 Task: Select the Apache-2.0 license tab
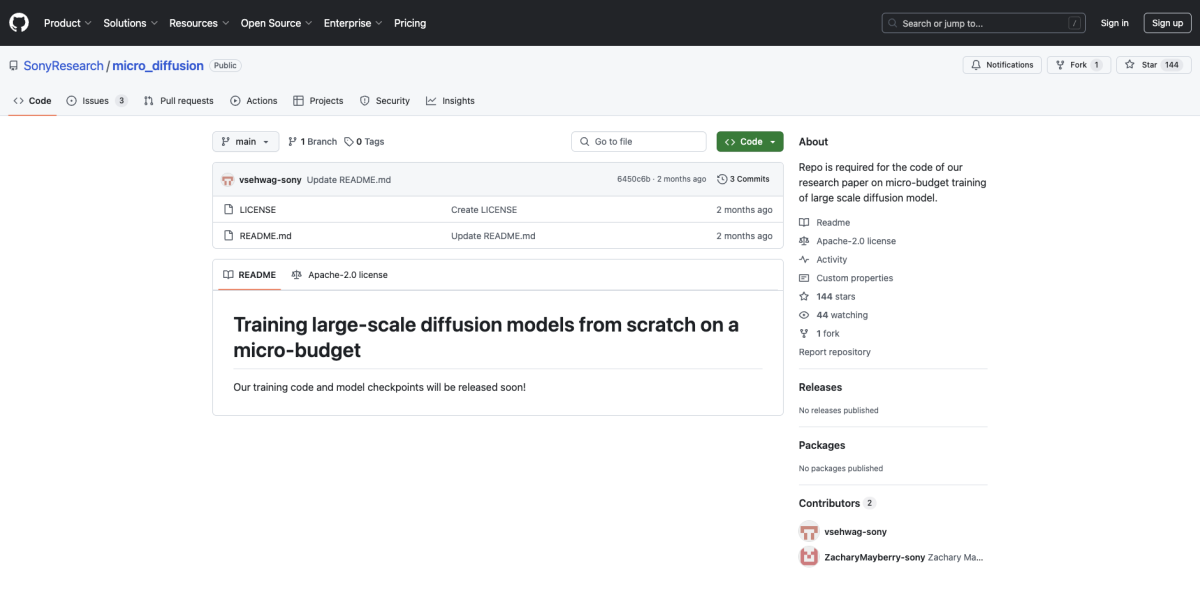pos(339,275)
